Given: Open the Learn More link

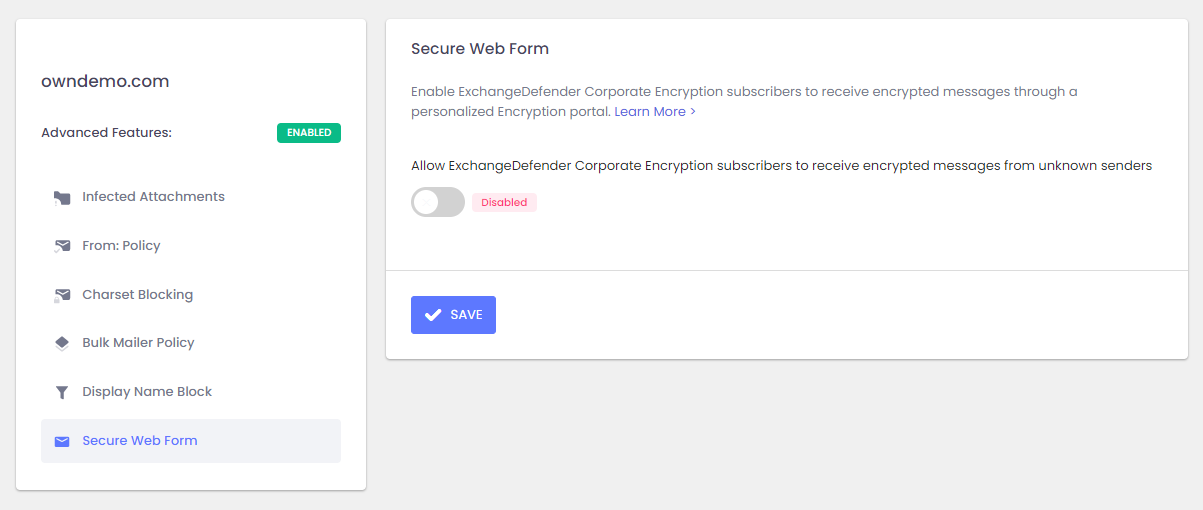Looking at the screenshot, I should 654,112.
